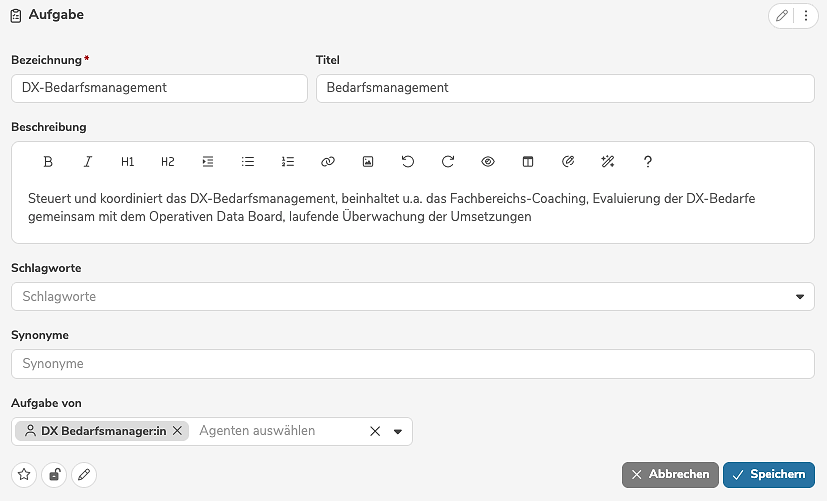Clear all selected agents in Aufgabe von
This screenshot has width=827, height=501.
point(375,431)
